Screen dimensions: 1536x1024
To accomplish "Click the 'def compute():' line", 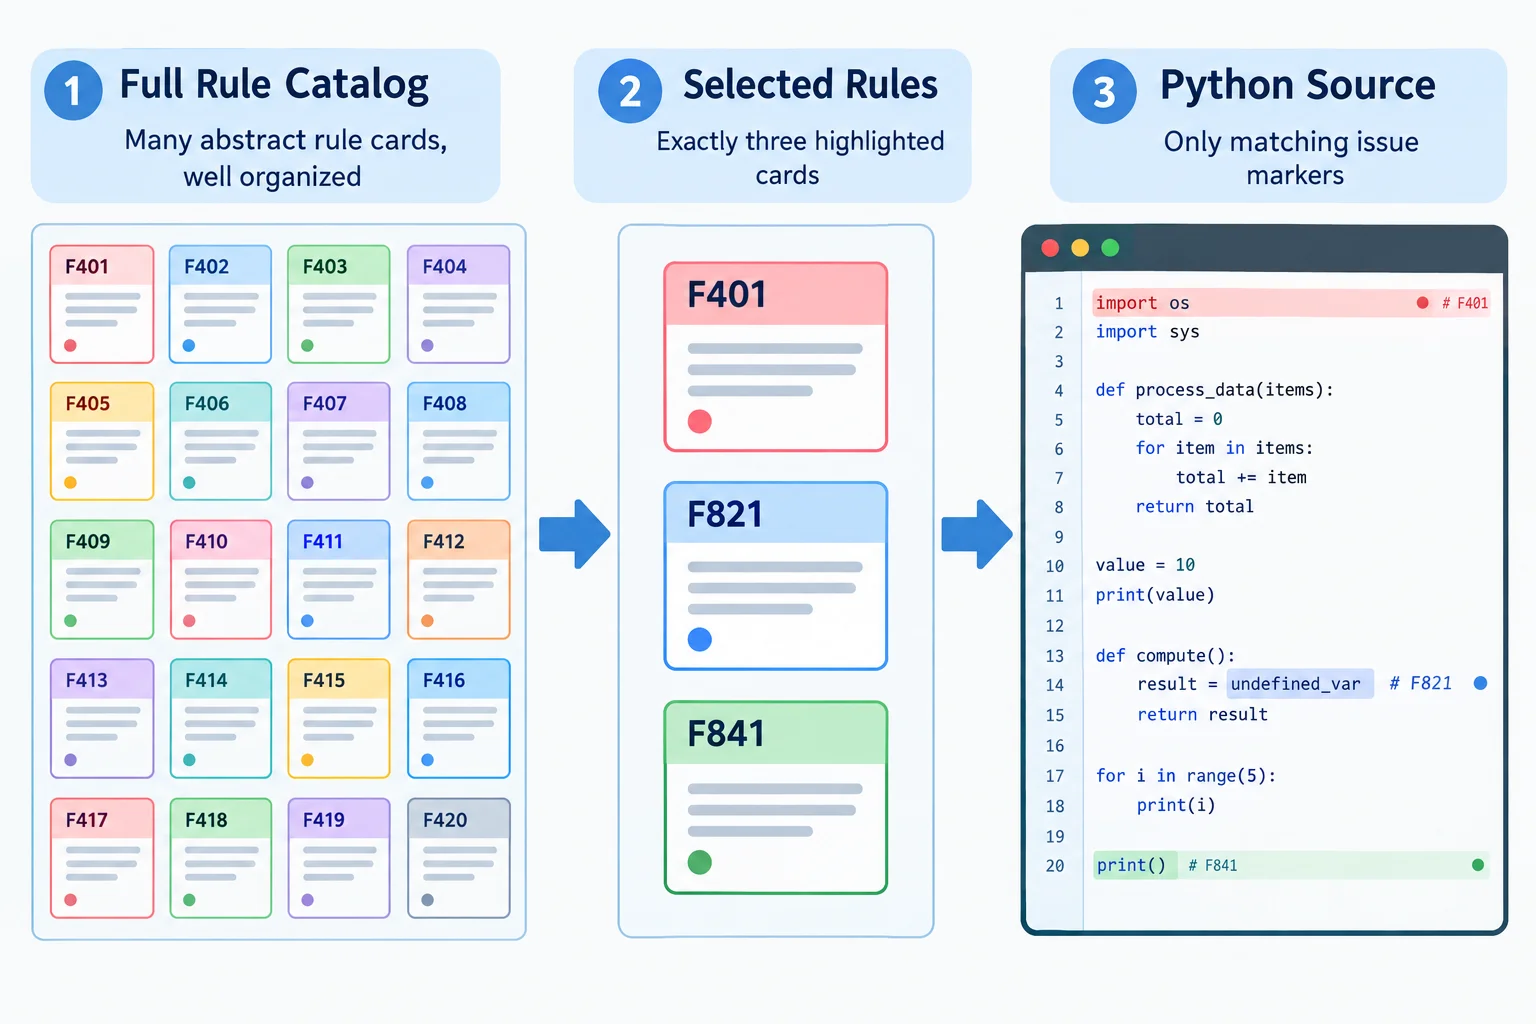I will tap(1165, 656).
